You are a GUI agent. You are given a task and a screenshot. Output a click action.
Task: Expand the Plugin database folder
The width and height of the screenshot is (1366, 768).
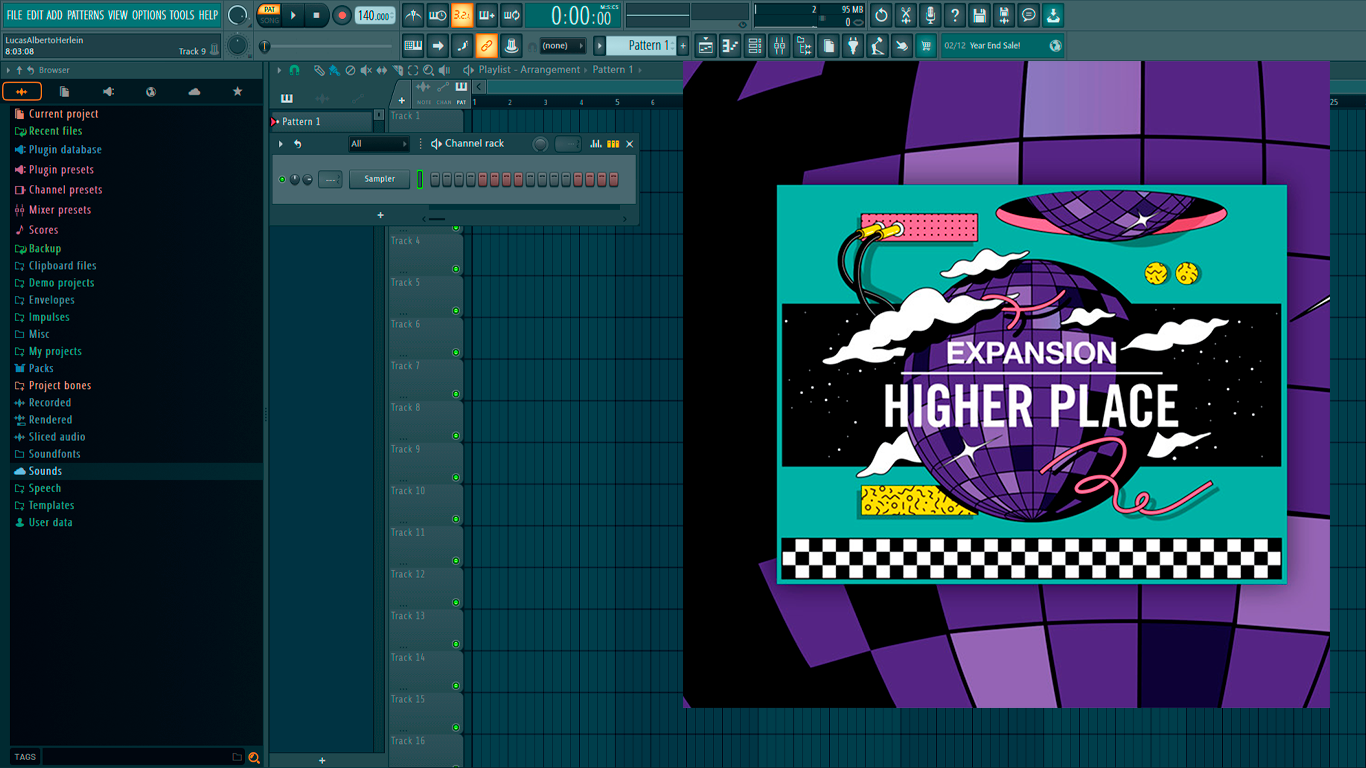tap(65, 150)
